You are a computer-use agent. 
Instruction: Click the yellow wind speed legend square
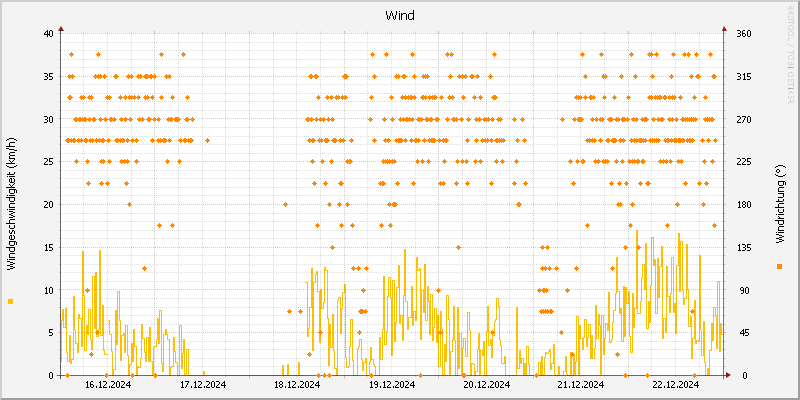point(11,302)
